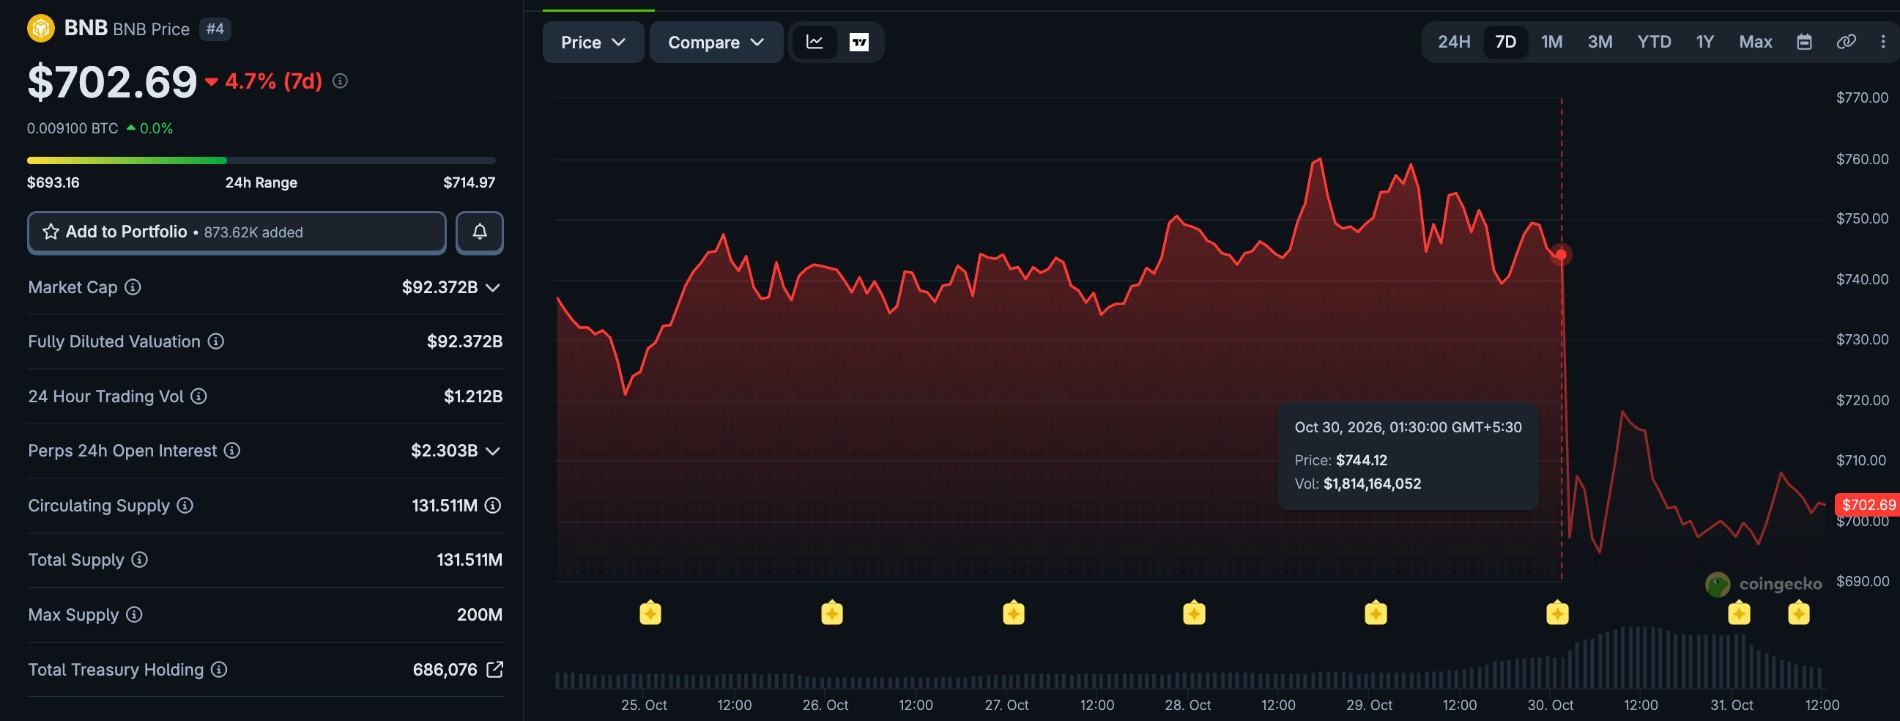Select YTD time range
This screenshot has height=721, width=1900.
point(1654,42)
